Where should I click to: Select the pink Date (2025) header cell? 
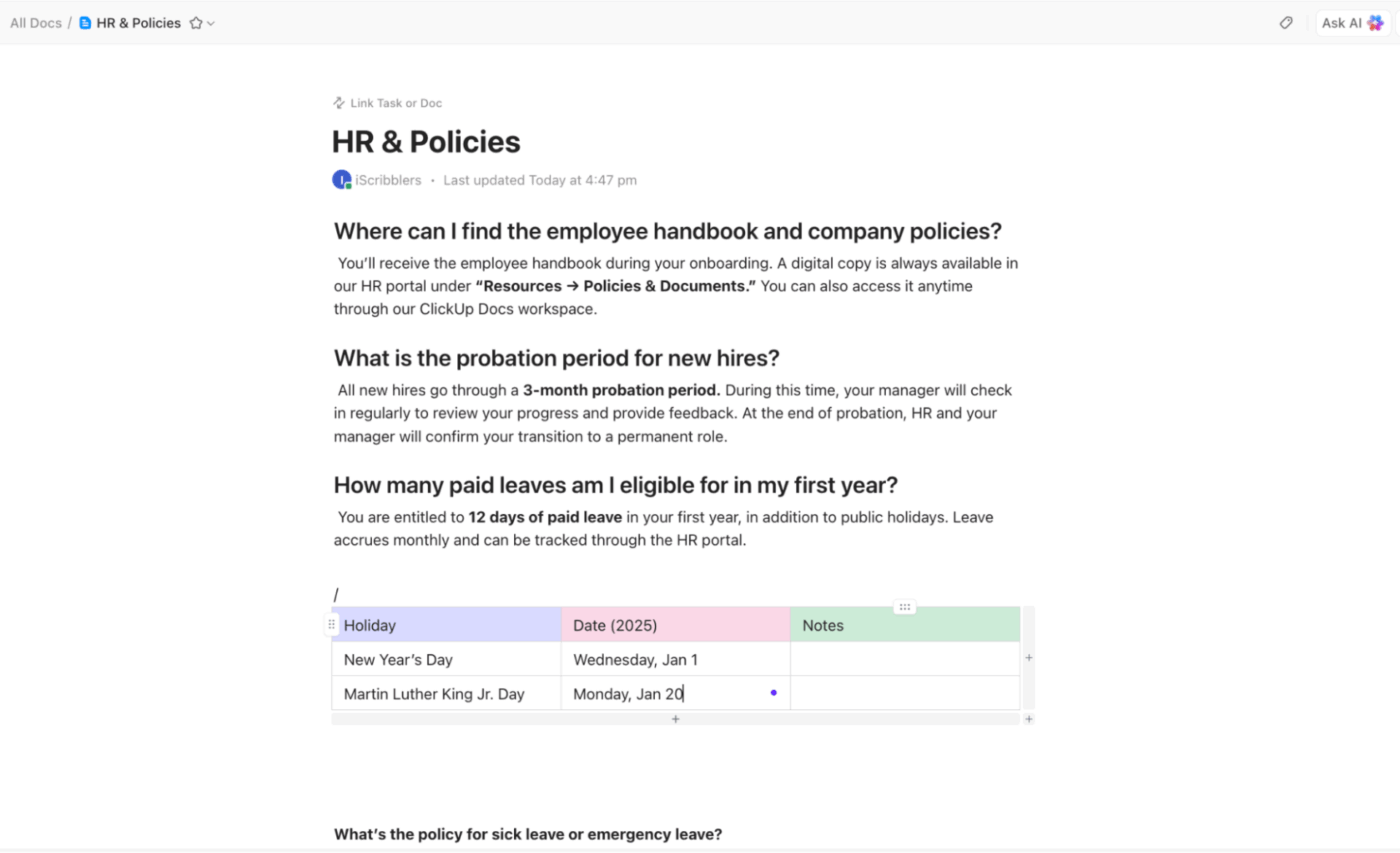pyautogui.click(x=675, y=625)
